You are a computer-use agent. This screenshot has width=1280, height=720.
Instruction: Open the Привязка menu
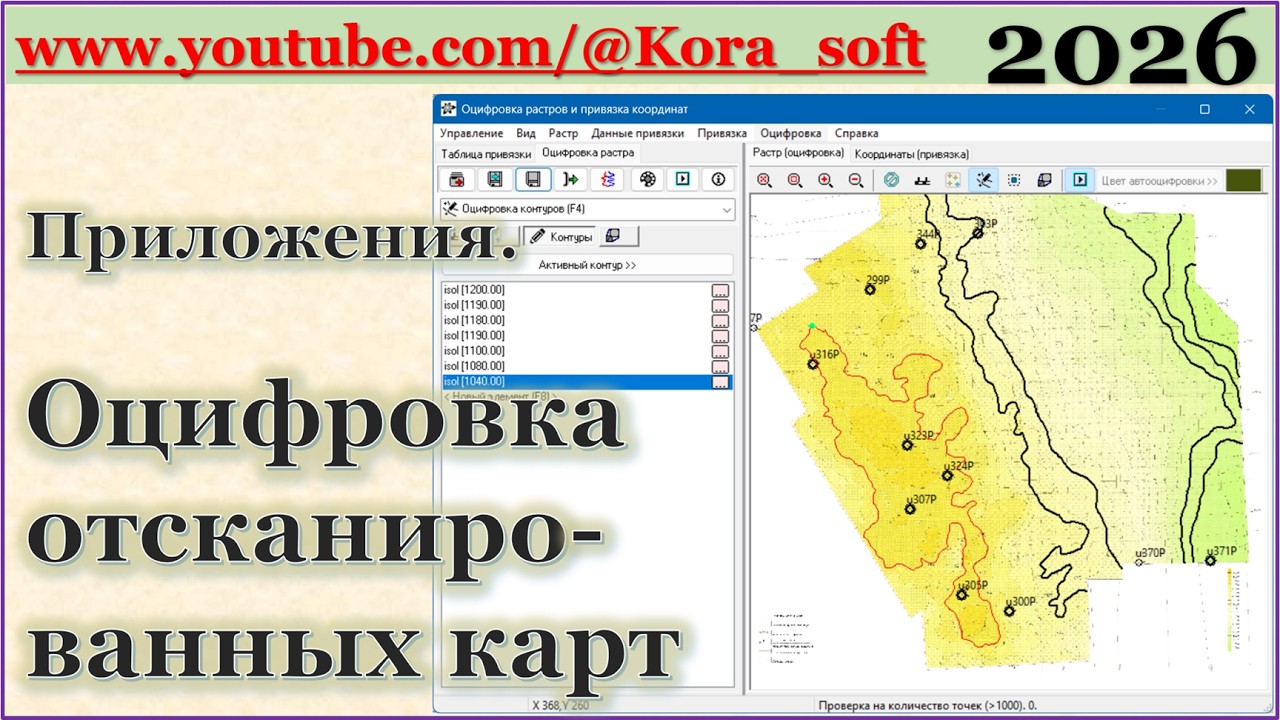[722, 133]
